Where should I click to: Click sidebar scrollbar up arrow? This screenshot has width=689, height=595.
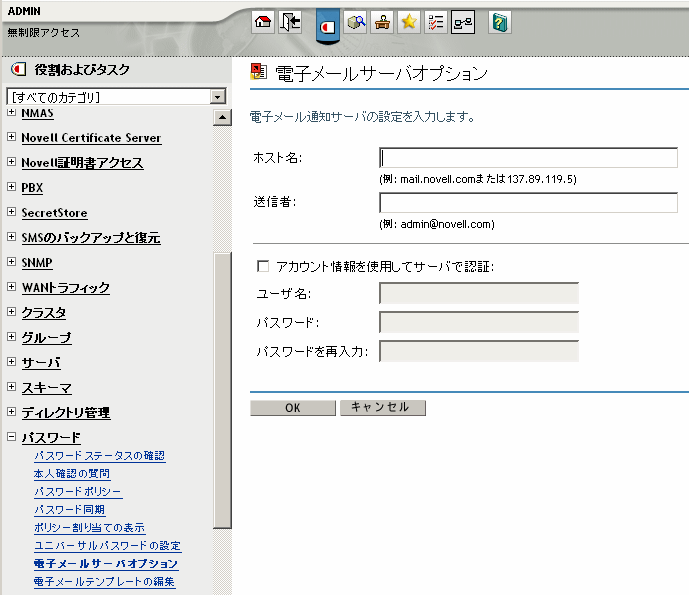[222, 117]
